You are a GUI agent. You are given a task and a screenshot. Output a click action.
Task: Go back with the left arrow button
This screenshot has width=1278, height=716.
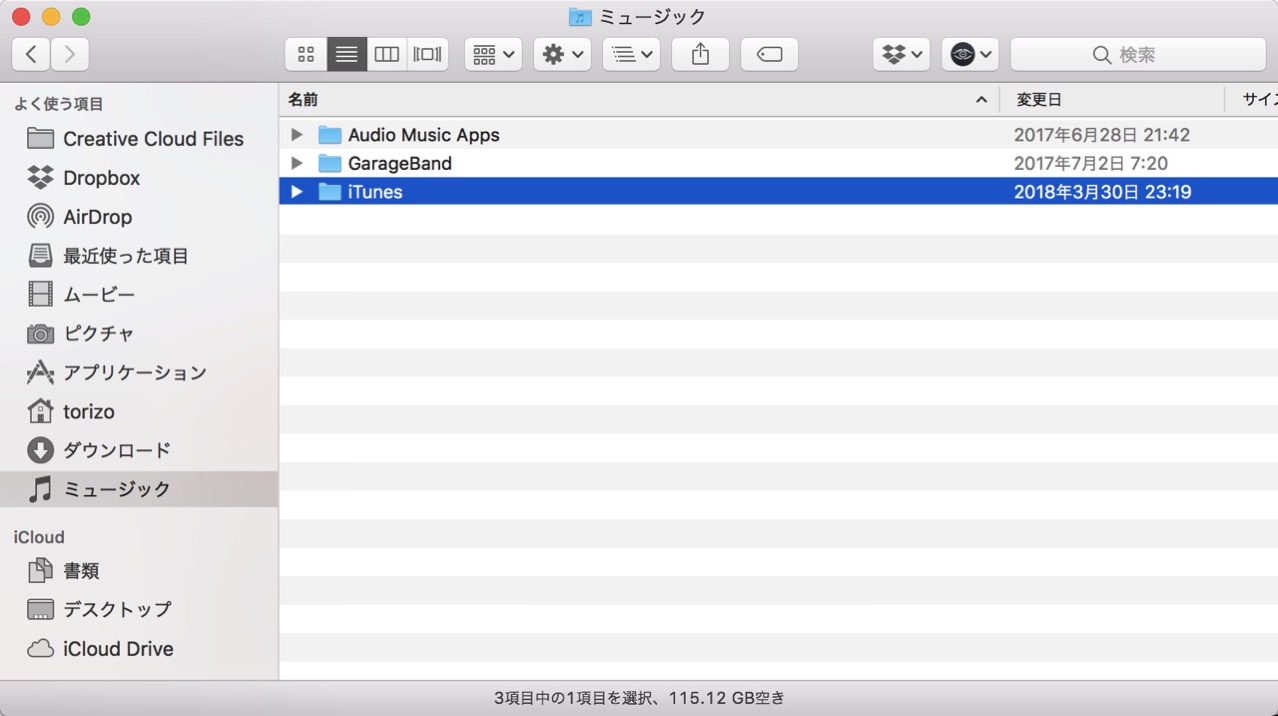[x=31, y=54]
